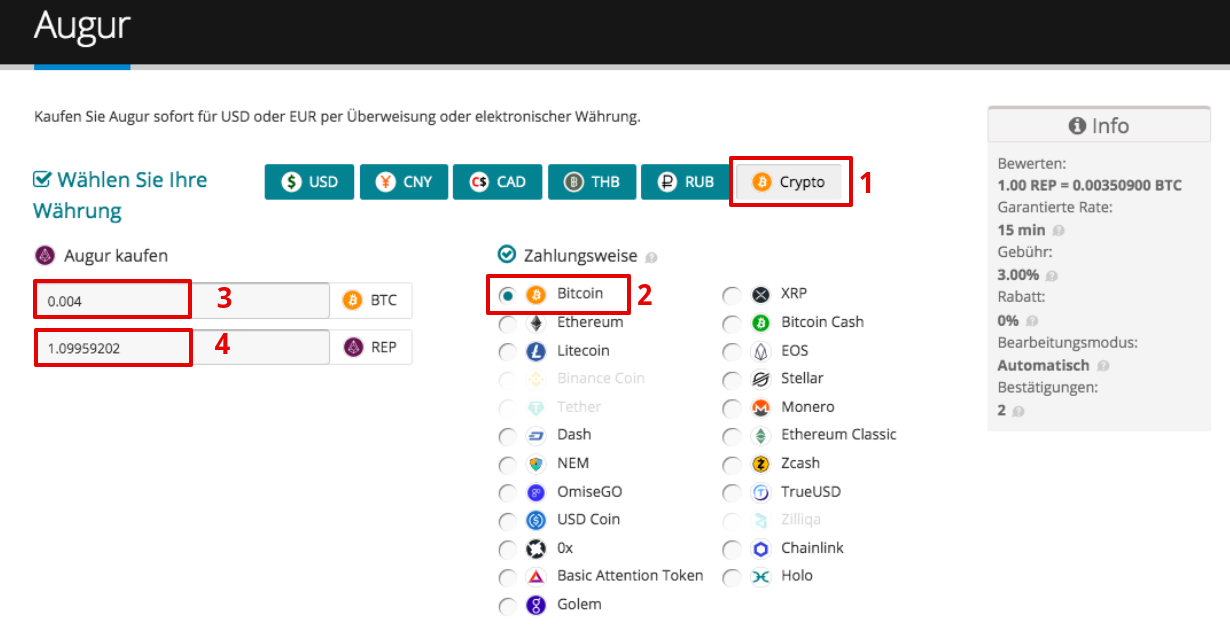Select the Chainlink radio button
Screen dimensions: 1230x629
pos(732,549)
